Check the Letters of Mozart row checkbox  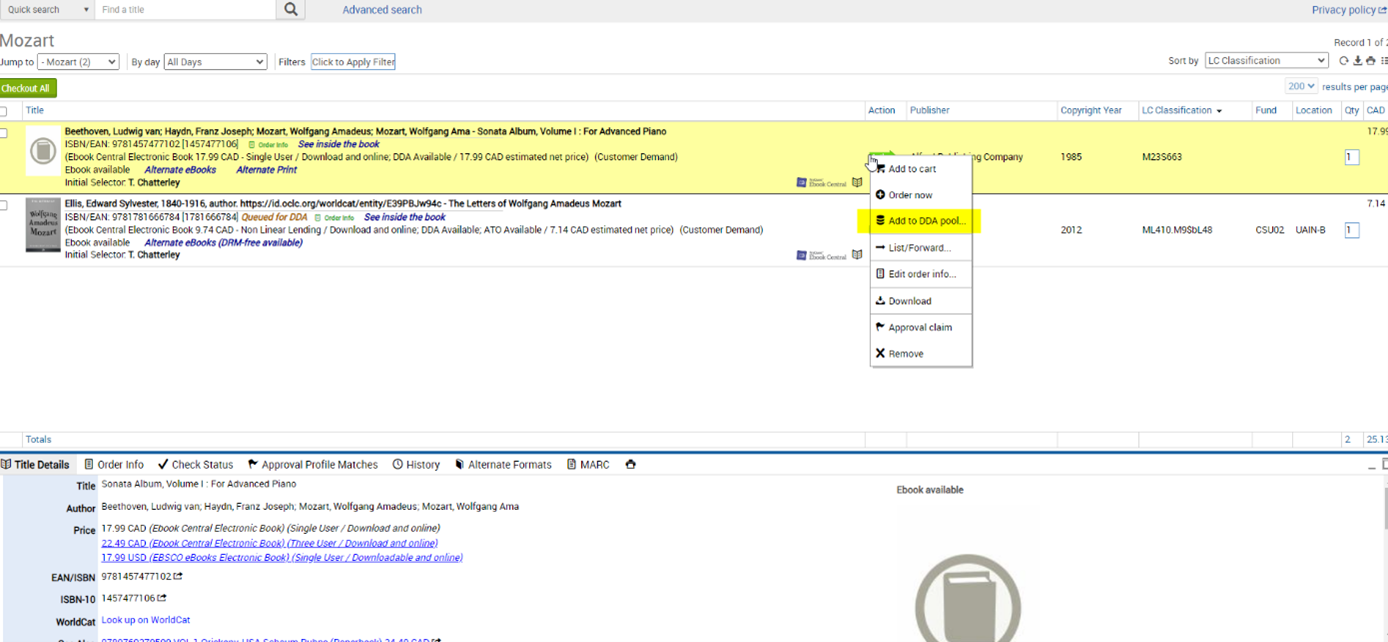(4, 205)
